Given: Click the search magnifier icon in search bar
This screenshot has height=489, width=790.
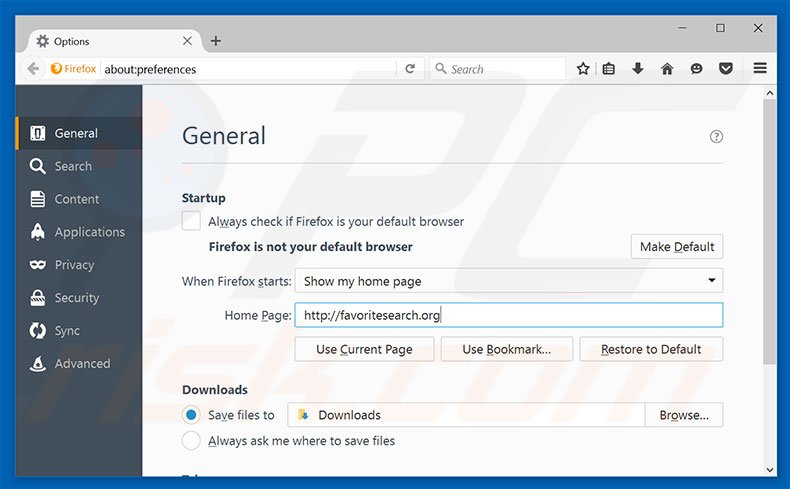Looking at the screenshot, I should pos(440,68).
